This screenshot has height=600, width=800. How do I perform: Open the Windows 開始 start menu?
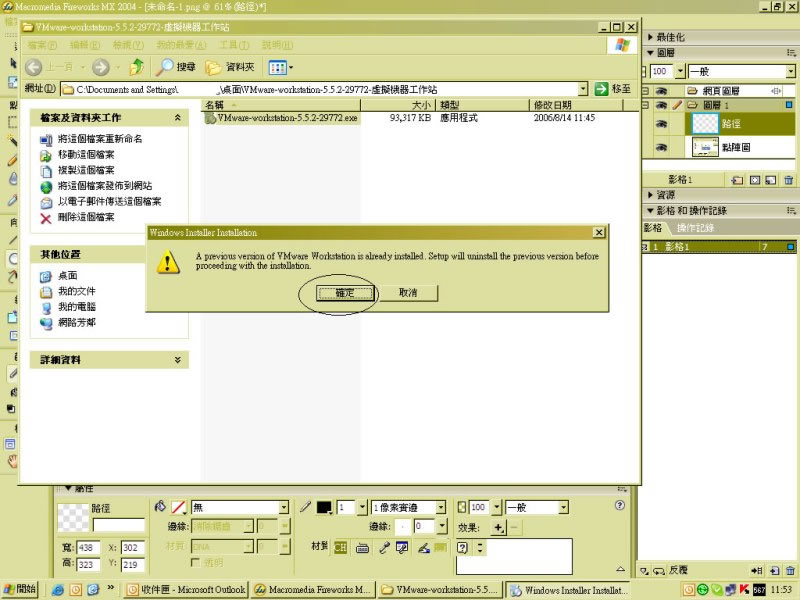[x=20, y=589]
